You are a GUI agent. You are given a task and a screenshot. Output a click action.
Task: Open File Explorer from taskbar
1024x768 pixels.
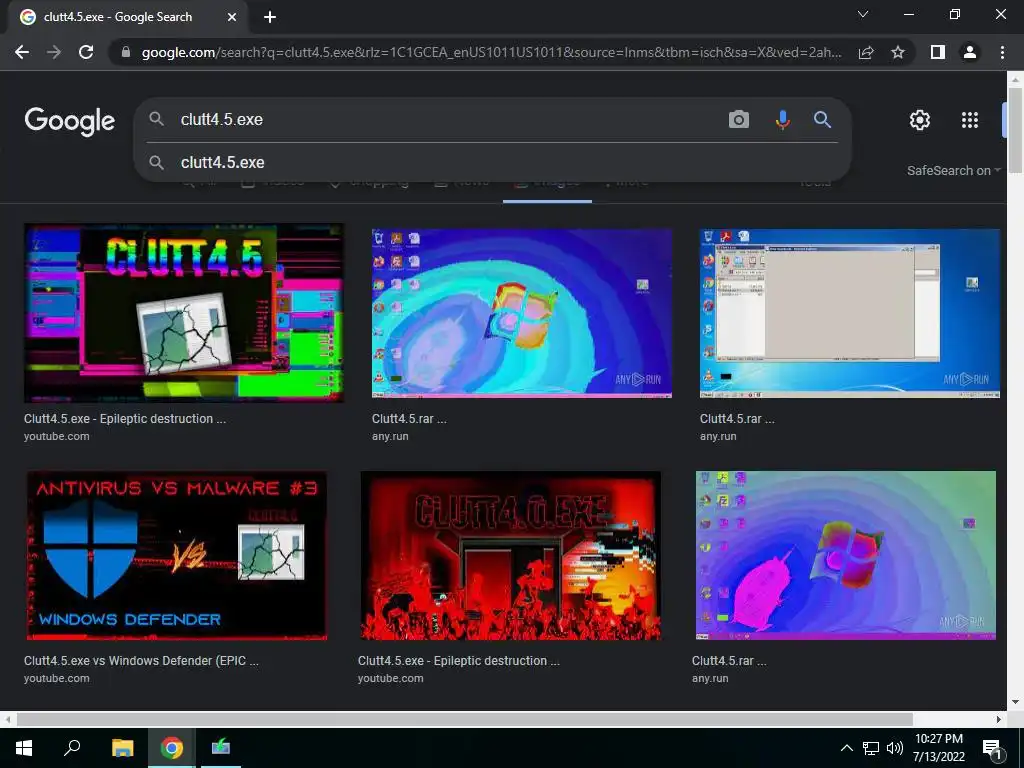122,748
